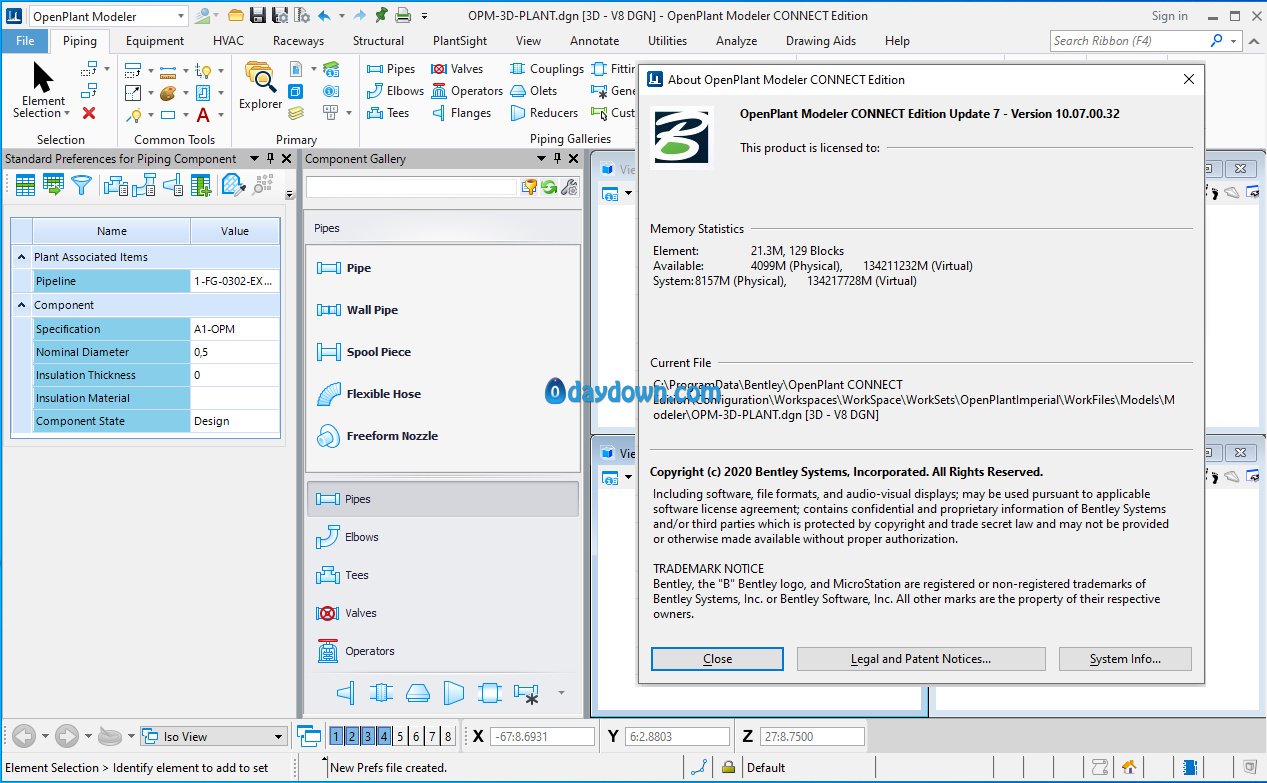
Task: Open the Standard Preferences panel menu arrow
Action: pyautogui.click(x=254, y=158)
